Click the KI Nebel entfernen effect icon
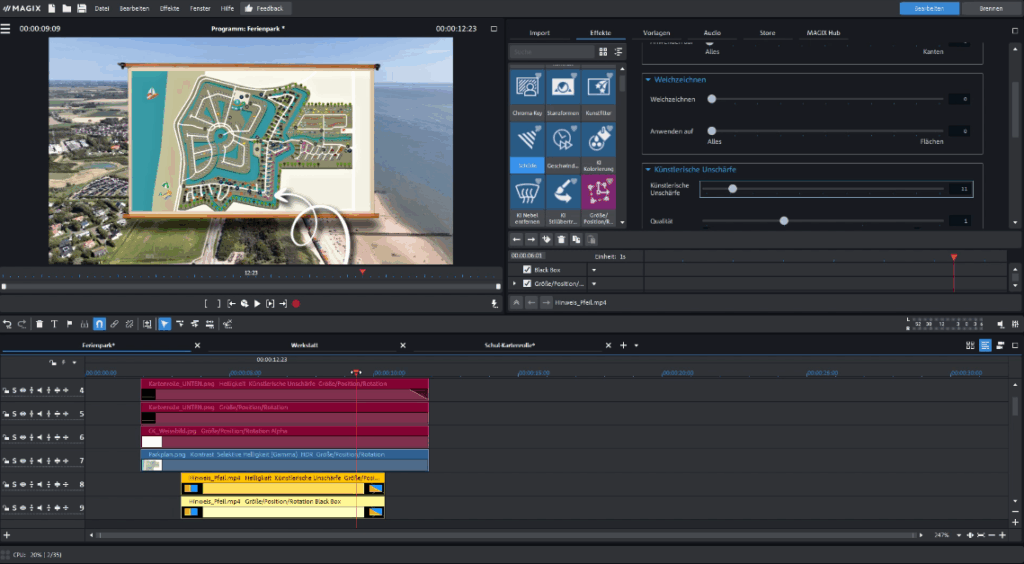 (526, 193)
